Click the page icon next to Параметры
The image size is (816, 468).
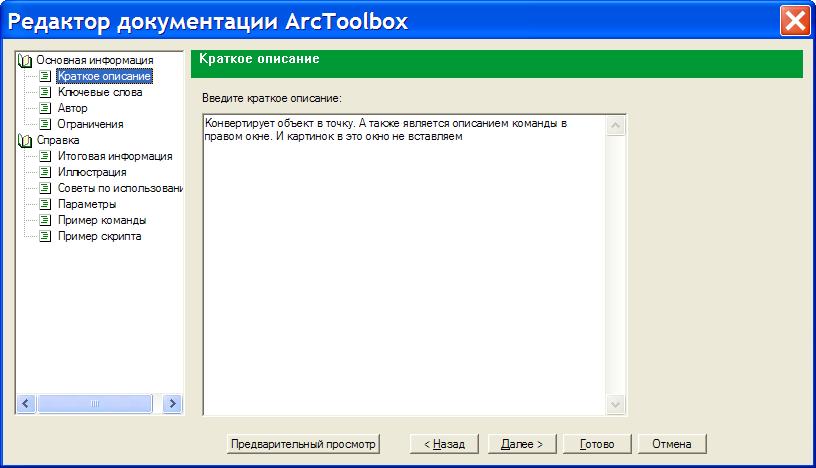coord(45,204)
